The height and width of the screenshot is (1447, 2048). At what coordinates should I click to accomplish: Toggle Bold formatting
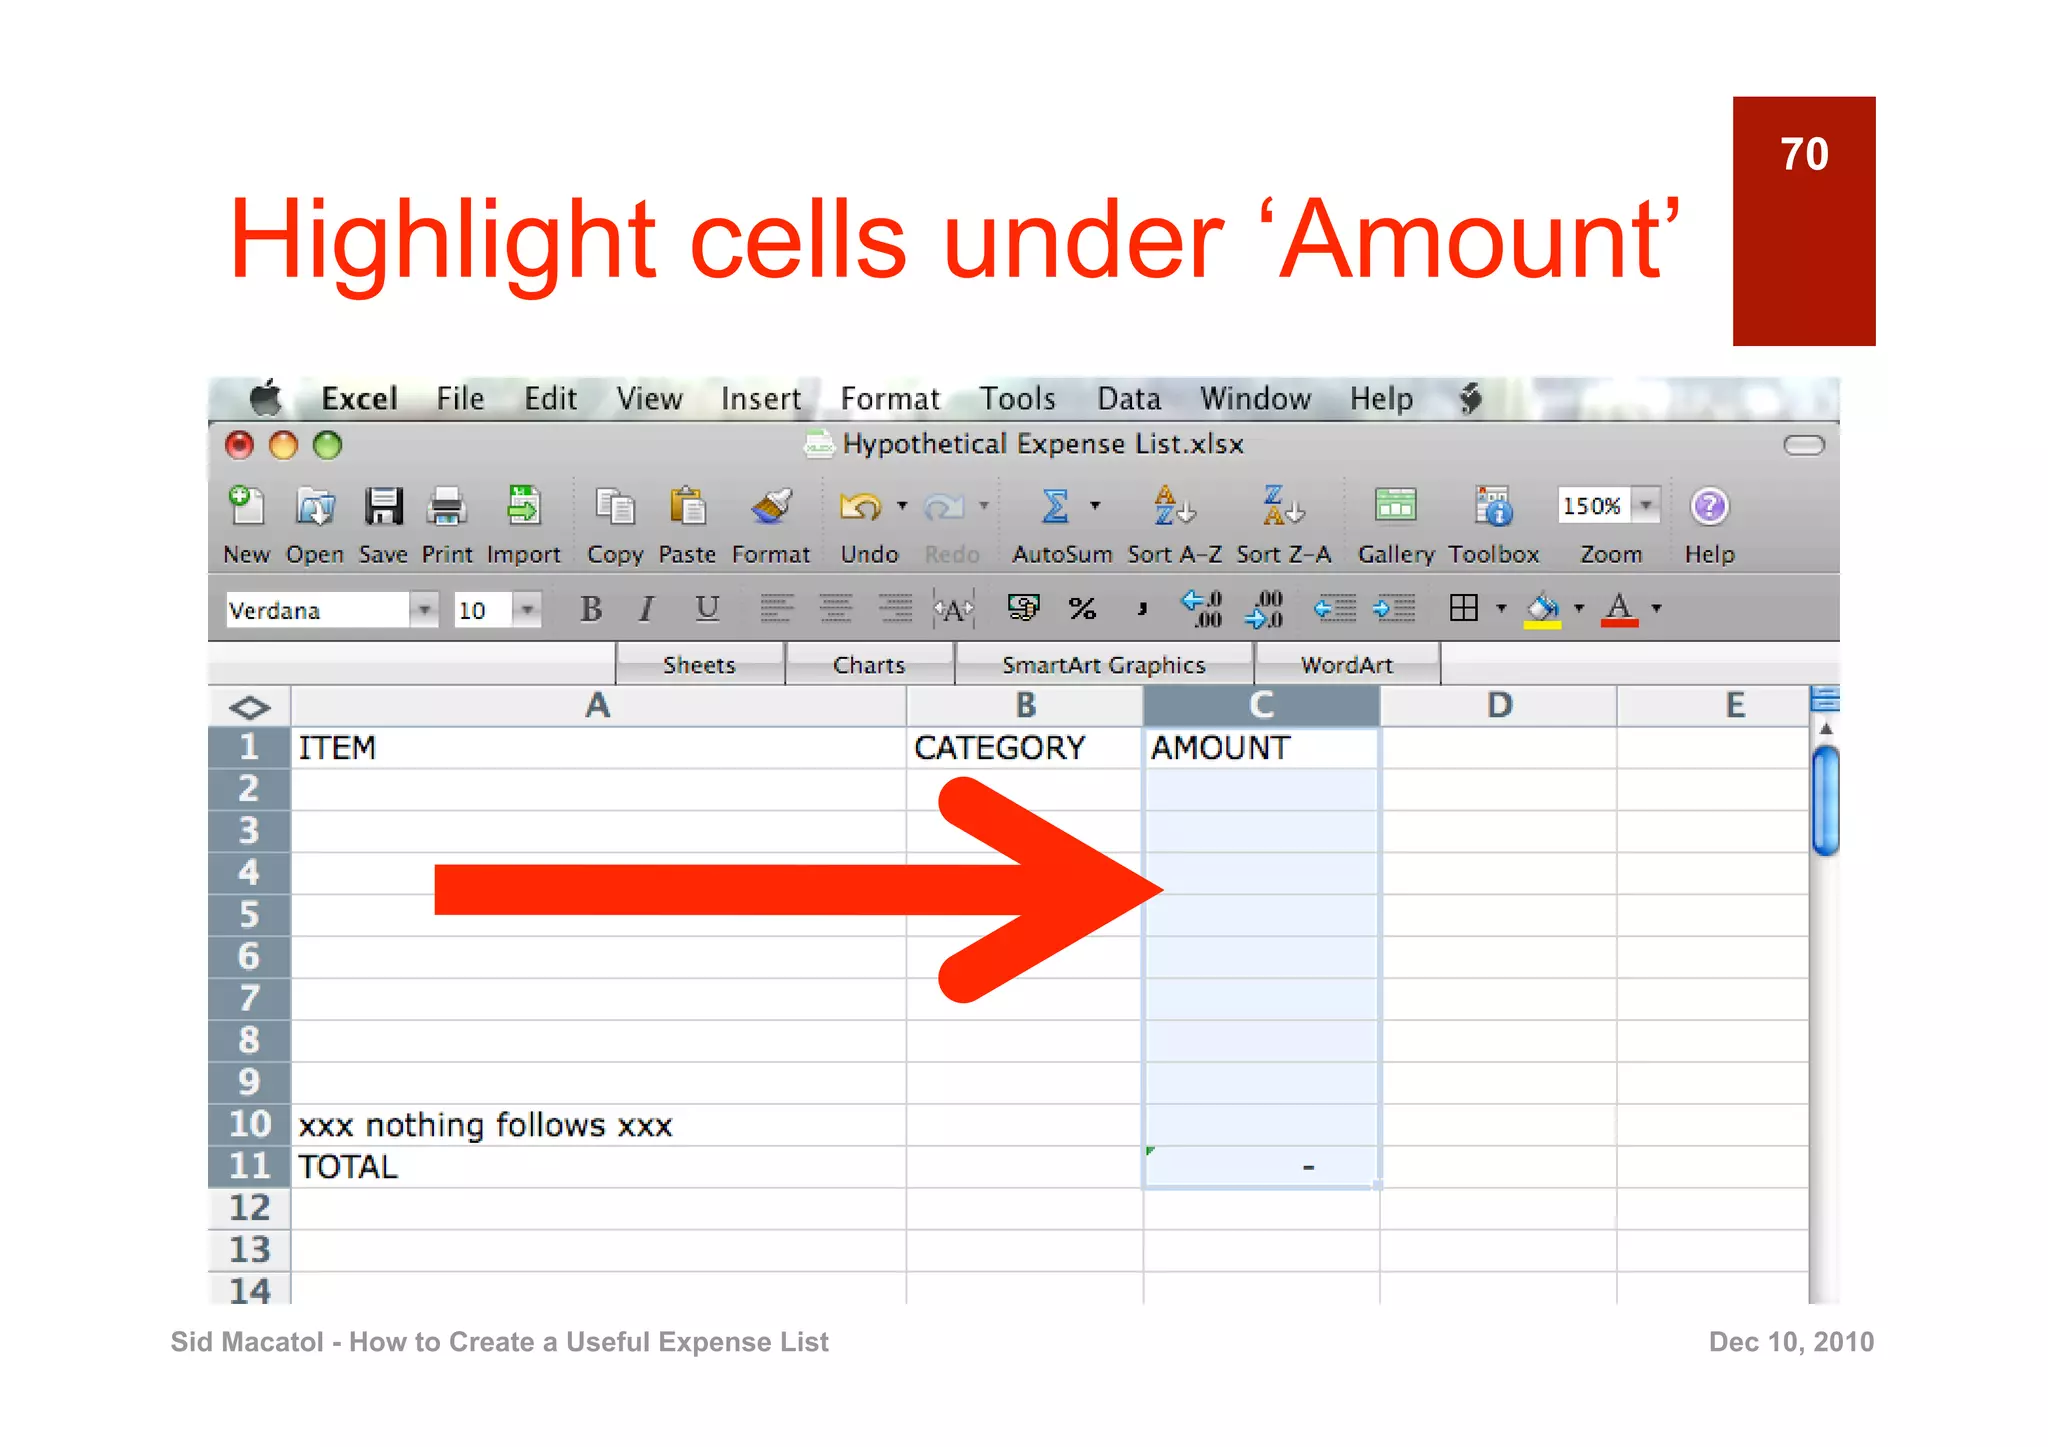[x=591, y=608]
